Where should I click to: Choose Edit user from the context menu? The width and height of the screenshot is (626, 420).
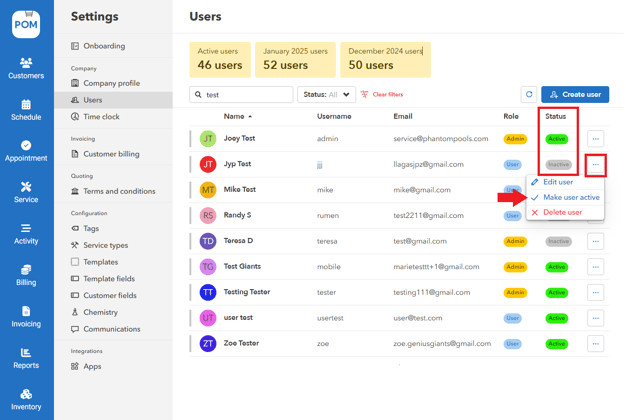[558, 182]
